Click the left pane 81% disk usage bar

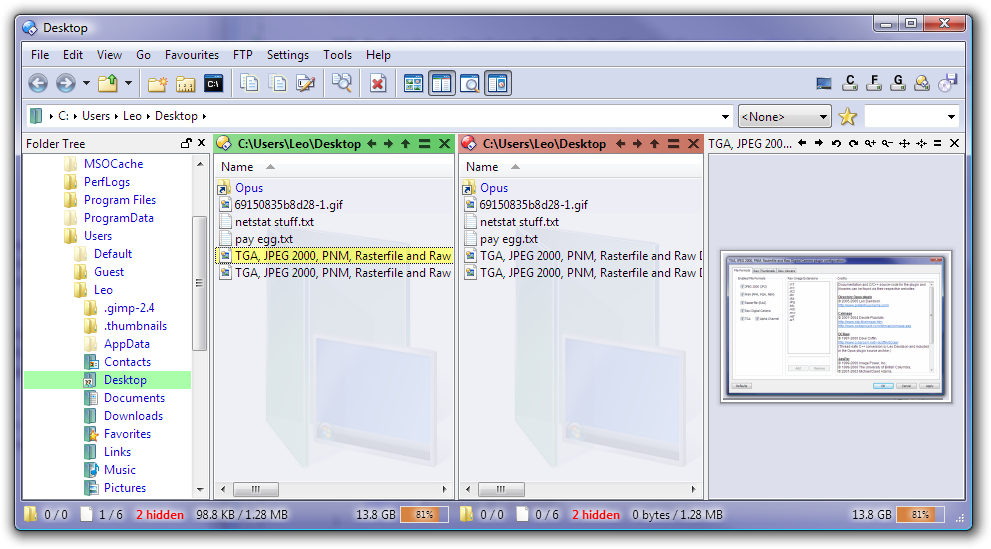point(423,515)
